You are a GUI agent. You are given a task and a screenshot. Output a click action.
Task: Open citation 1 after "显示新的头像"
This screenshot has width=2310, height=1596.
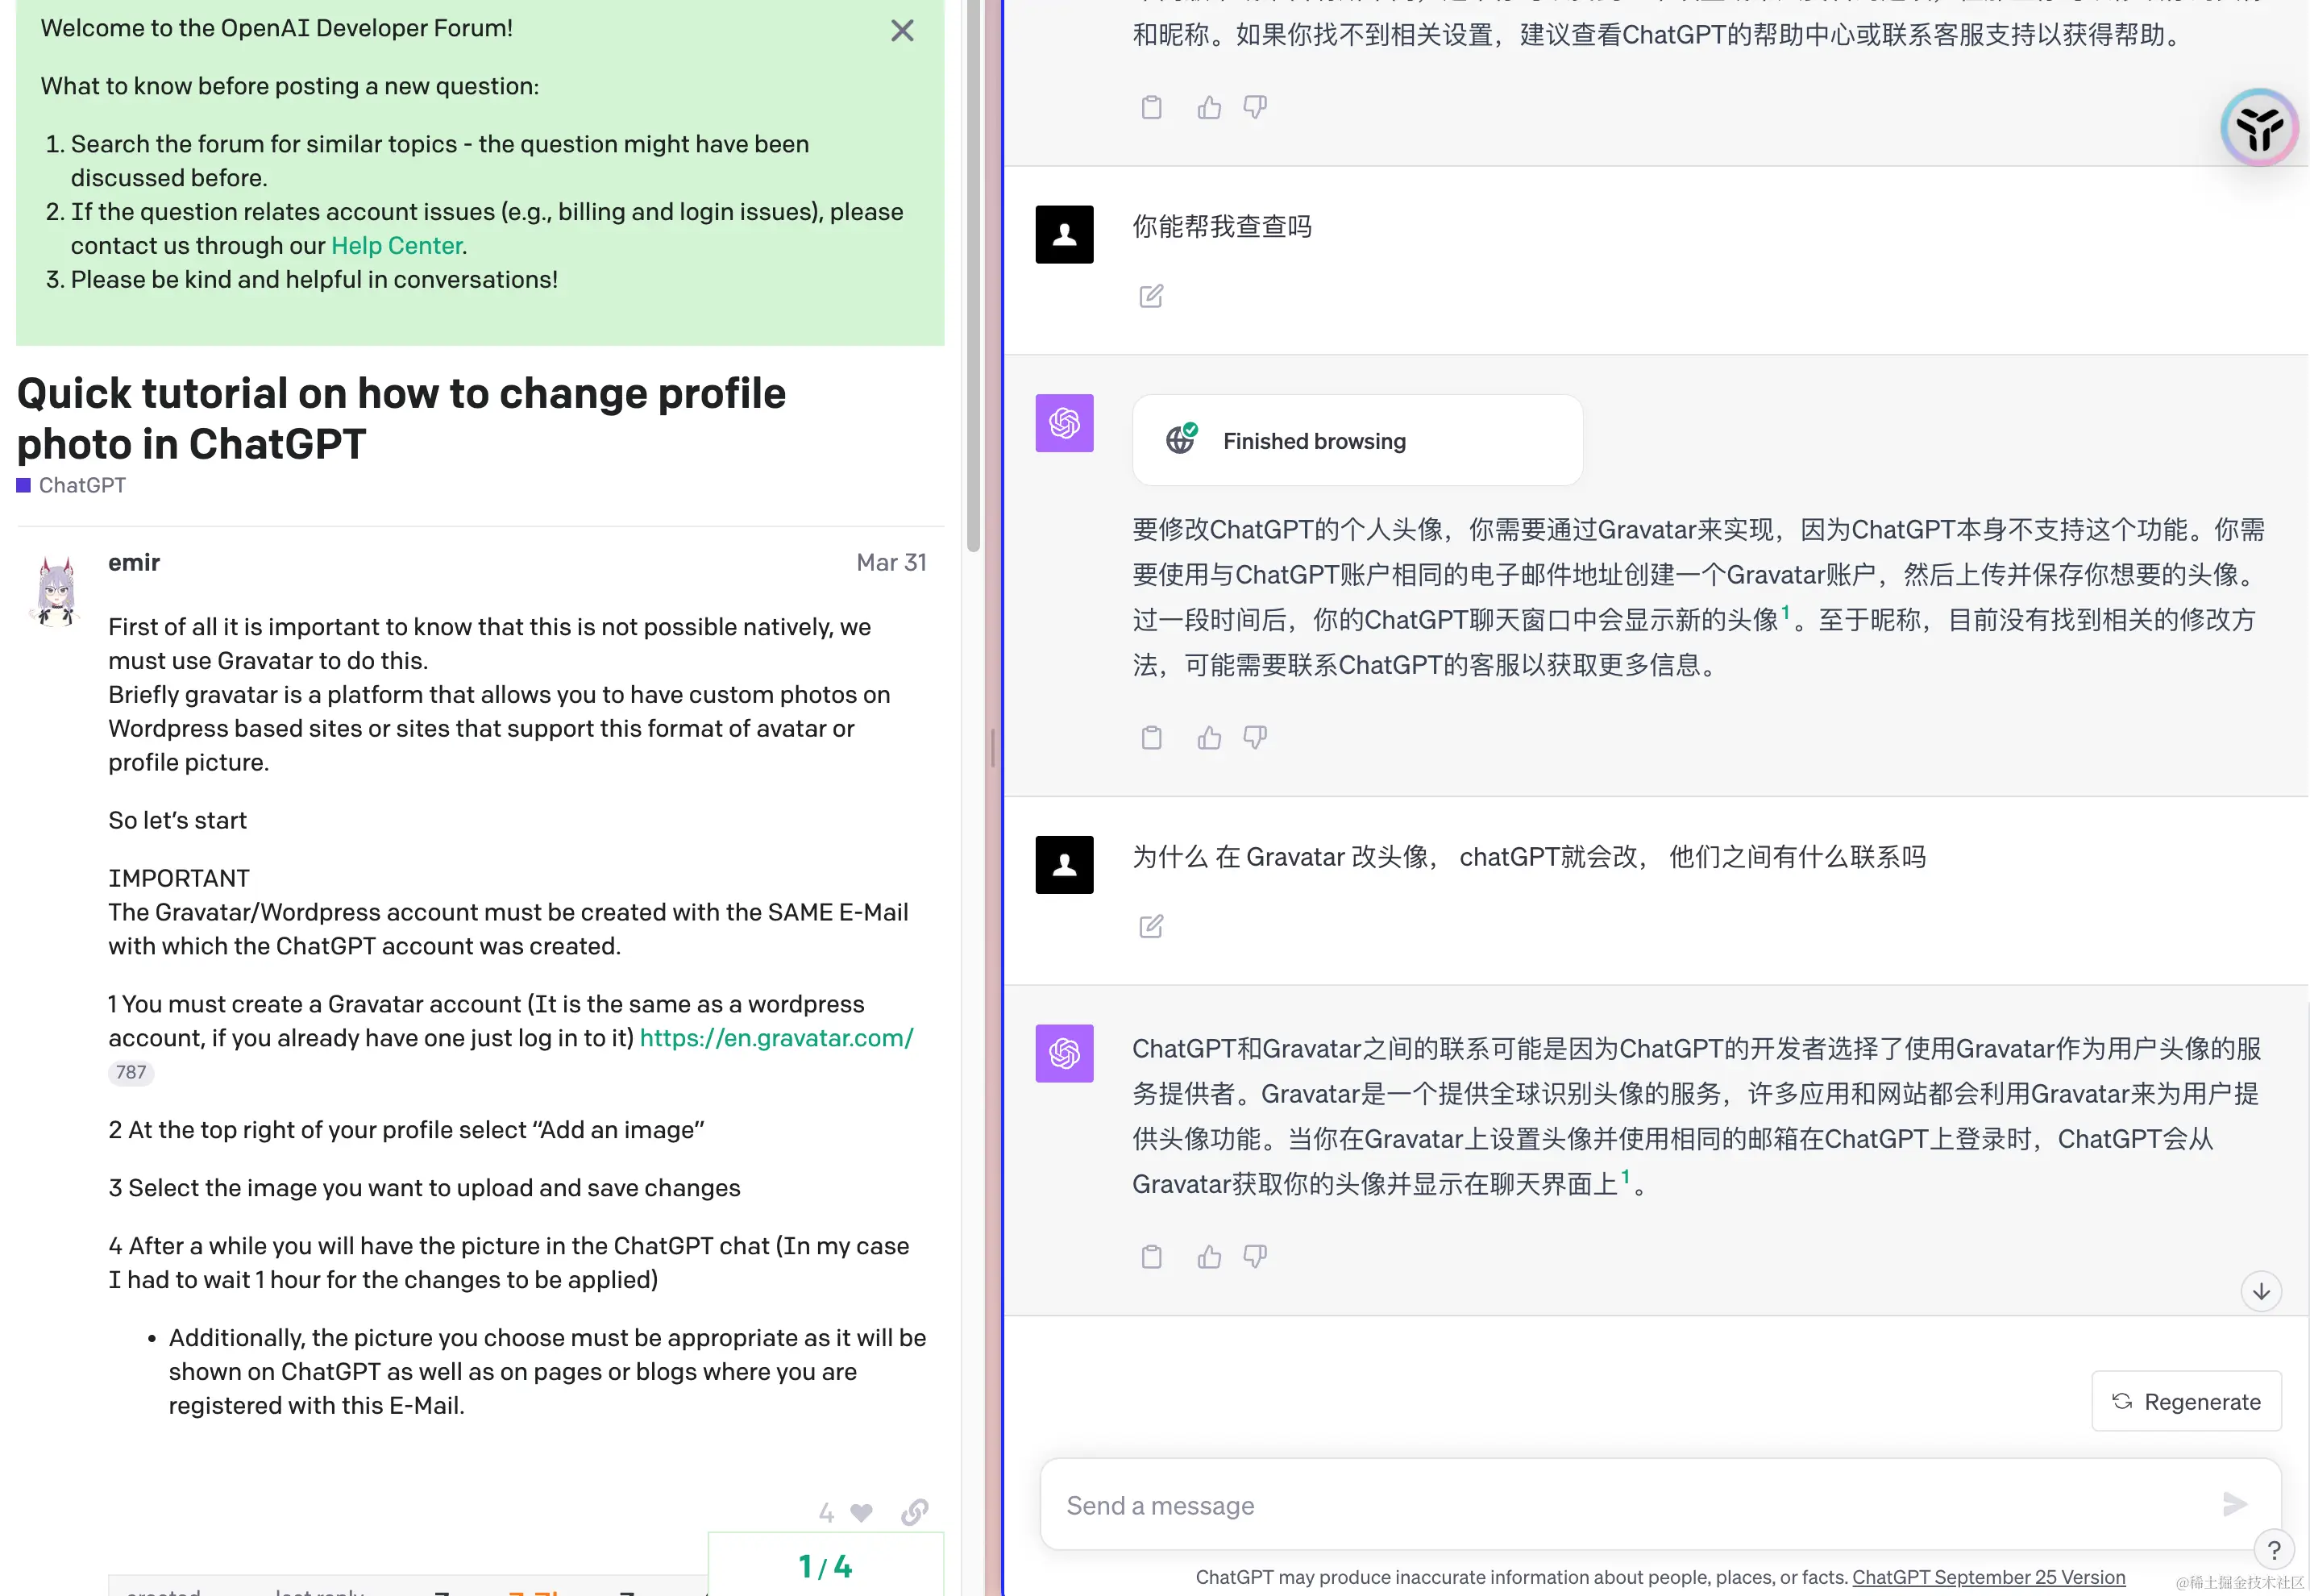[1785, 613]
